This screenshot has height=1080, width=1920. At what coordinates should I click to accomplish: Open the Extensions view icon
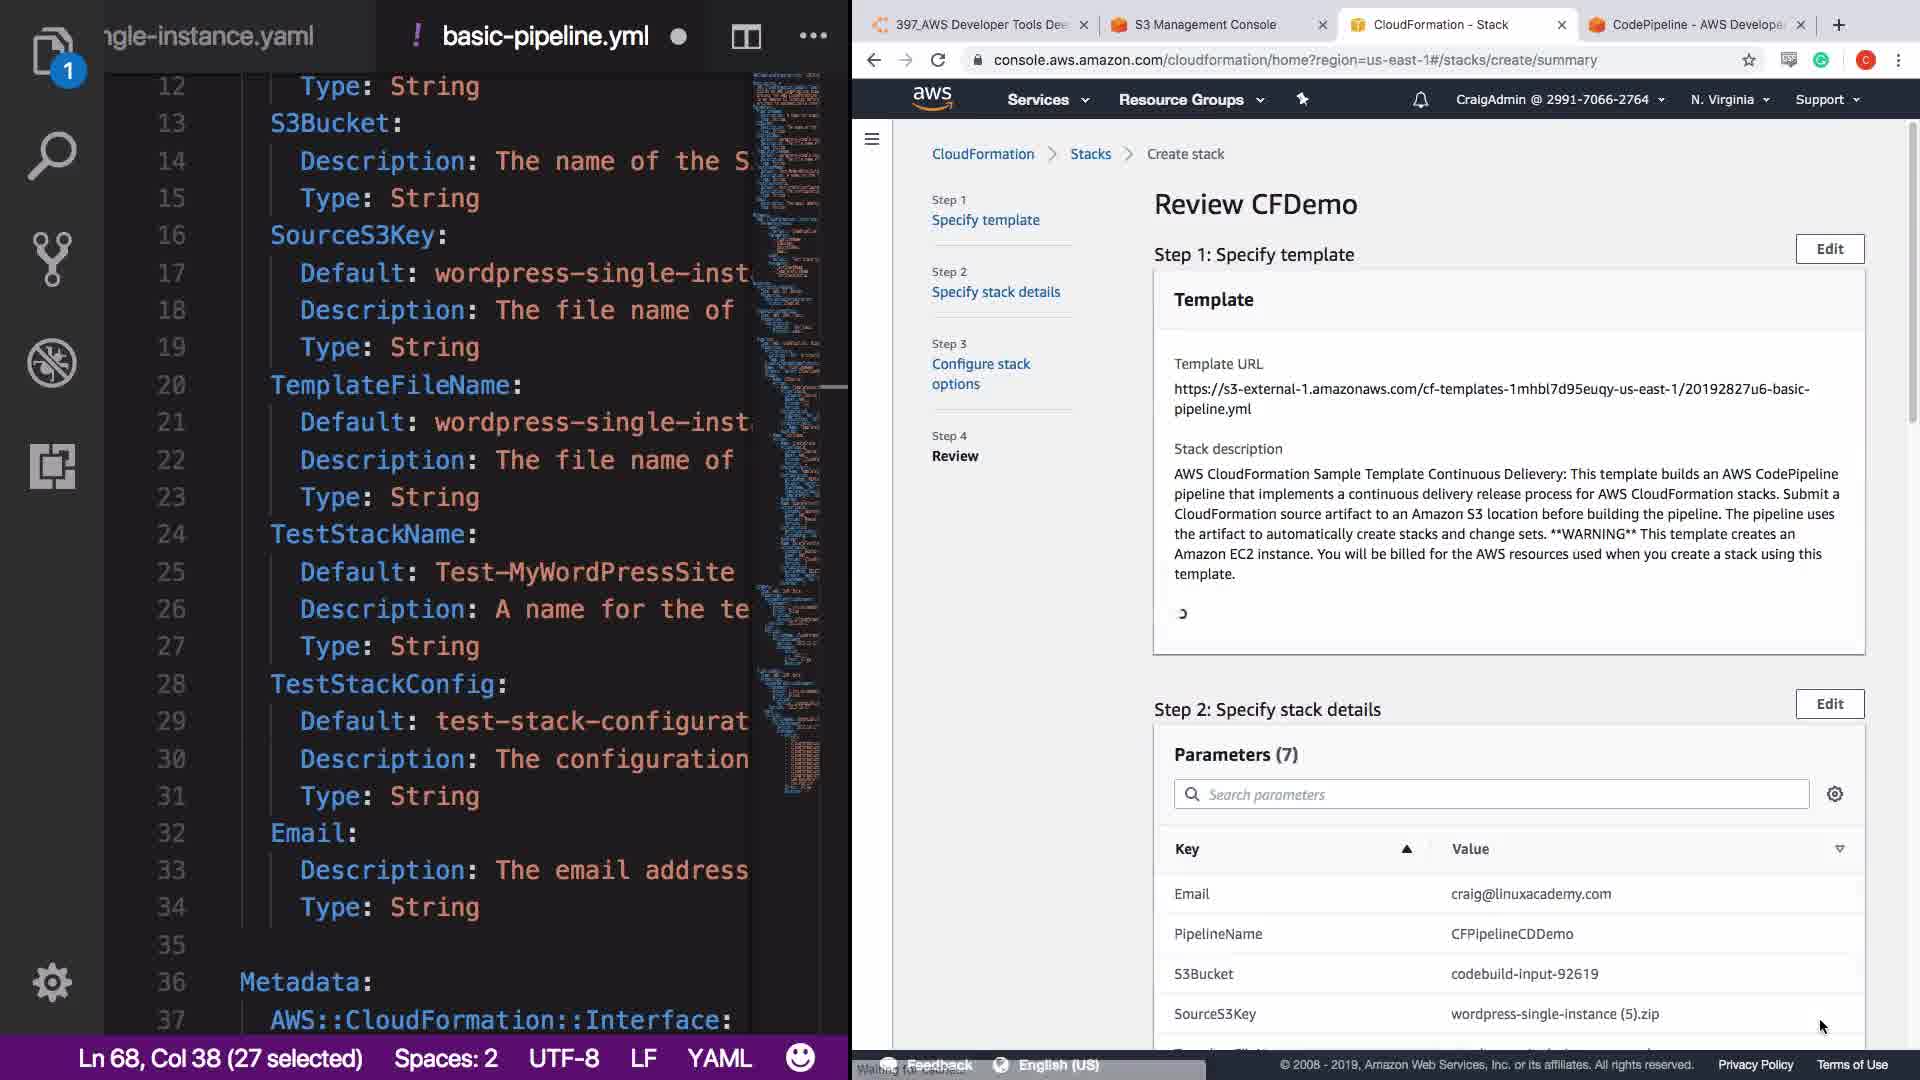pos(52,466)
